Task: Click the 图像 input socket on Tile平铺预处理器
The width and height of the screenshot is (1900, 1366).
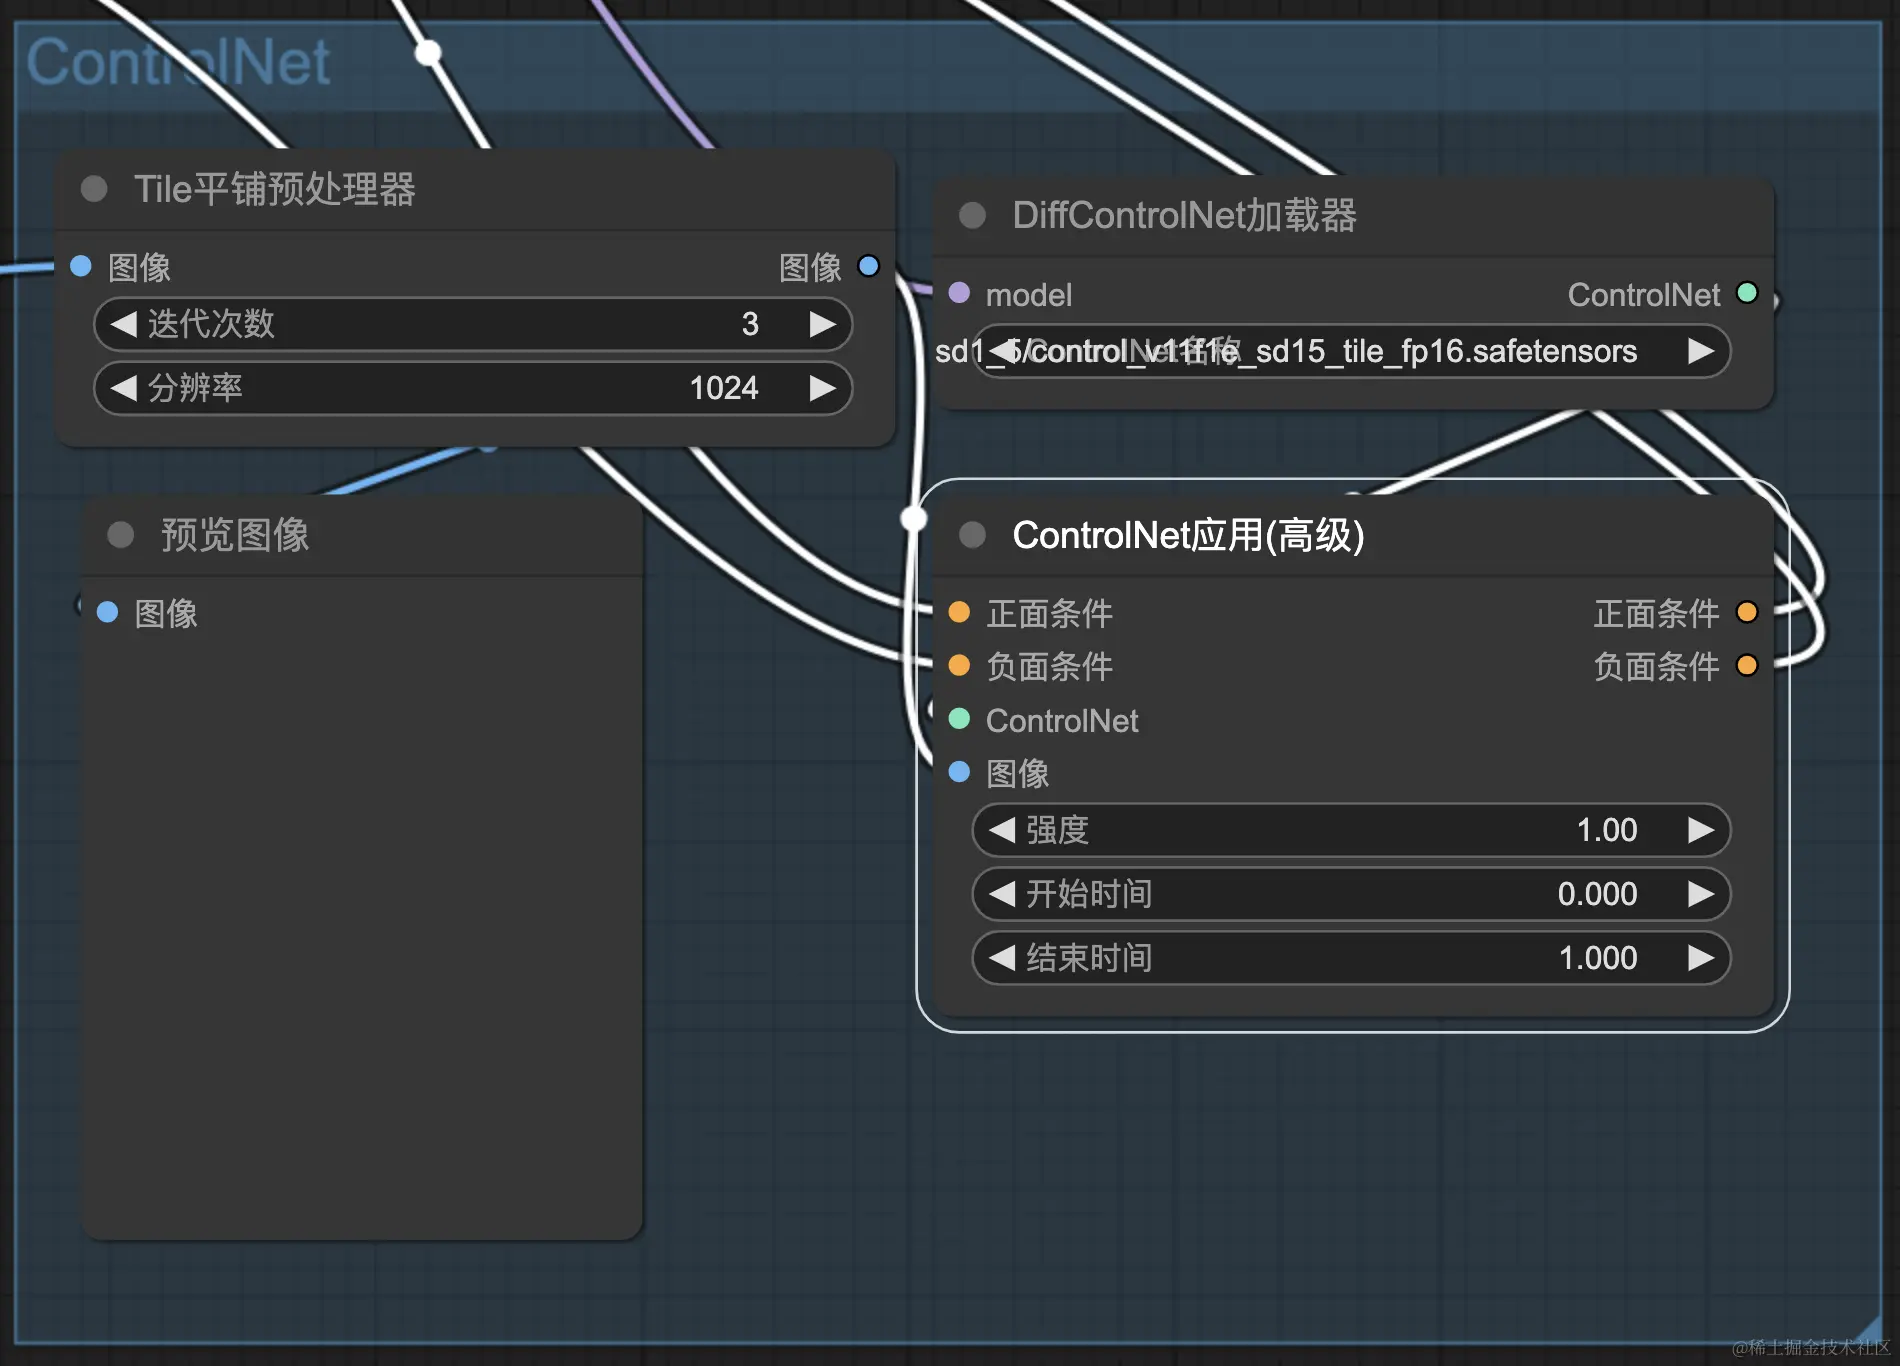Action: [x=81, y=266]
